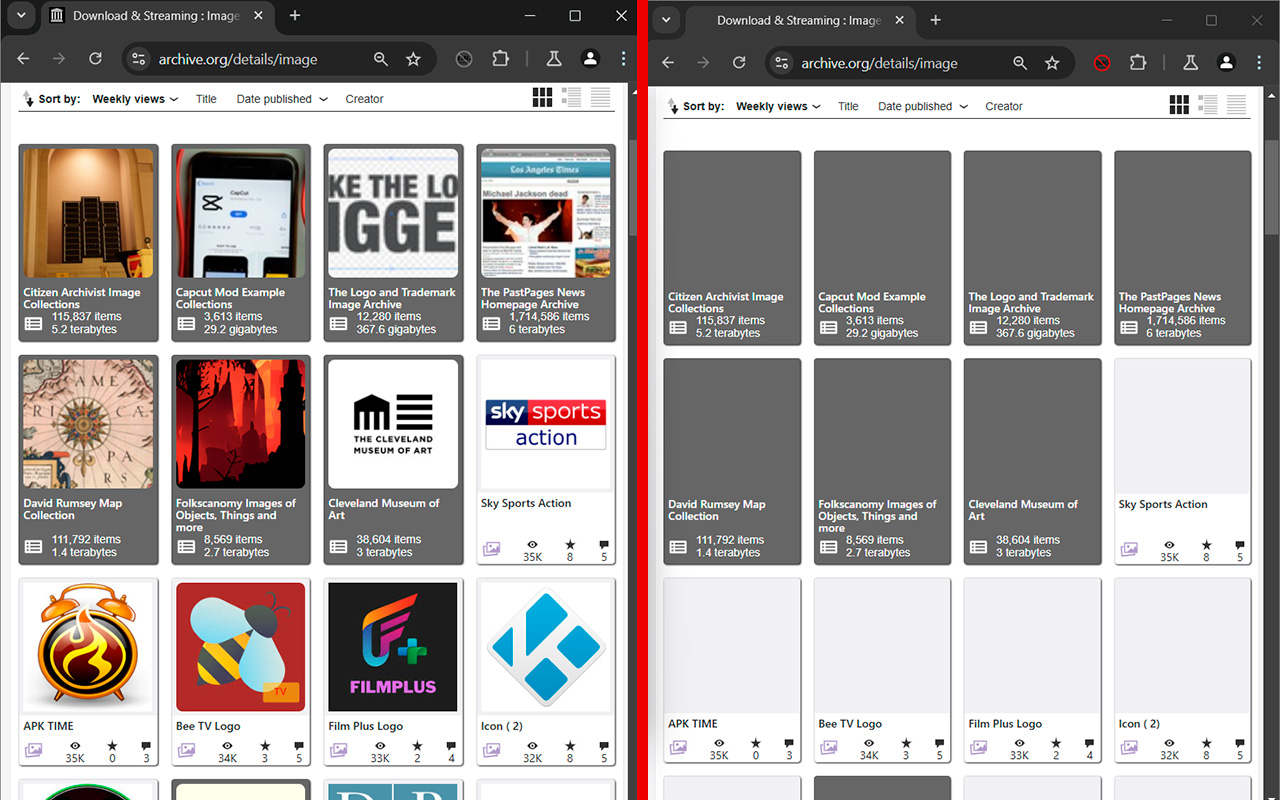
Task: Switch to extended list view in left window
Action: click(x=571, y=97)
